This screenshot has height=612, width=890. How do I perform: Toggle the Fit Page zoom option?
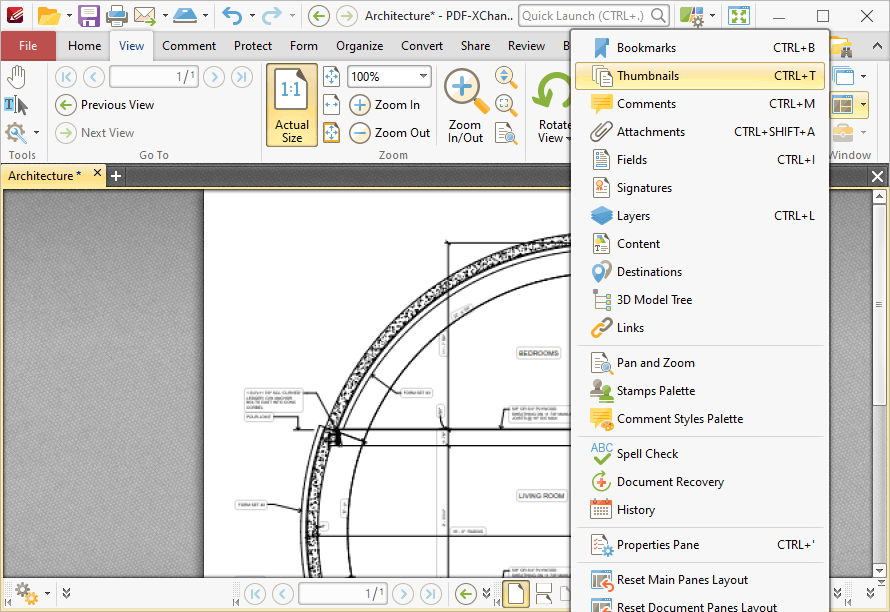(x=331, y=76)
